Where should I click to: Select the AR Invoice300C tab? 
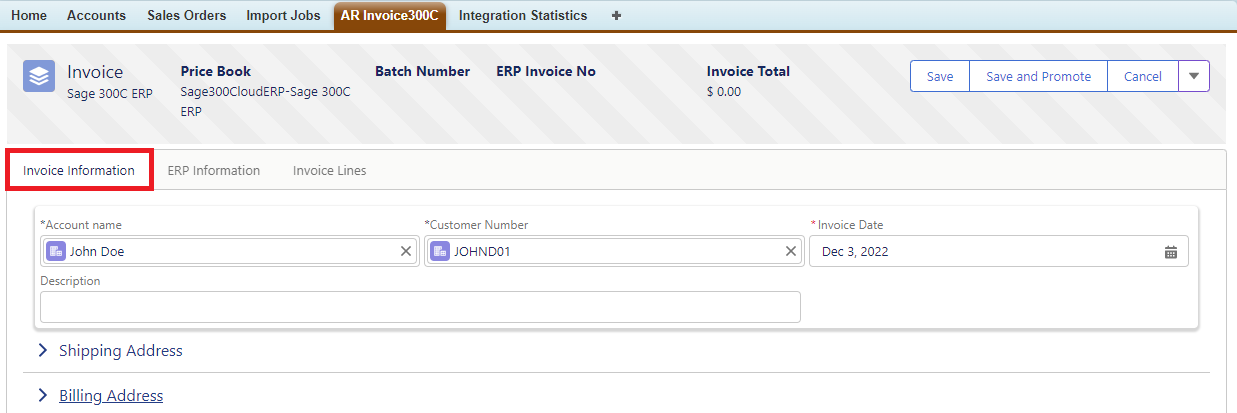[x=390, y=15]
